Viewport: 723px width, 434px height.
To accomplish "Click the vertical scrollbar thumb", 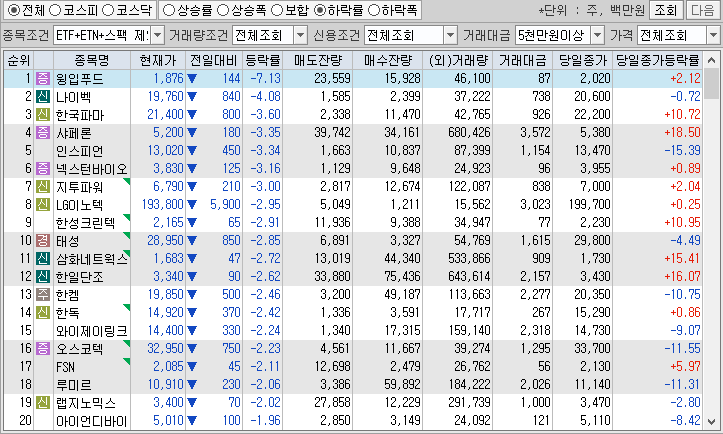I will (711, 83).
